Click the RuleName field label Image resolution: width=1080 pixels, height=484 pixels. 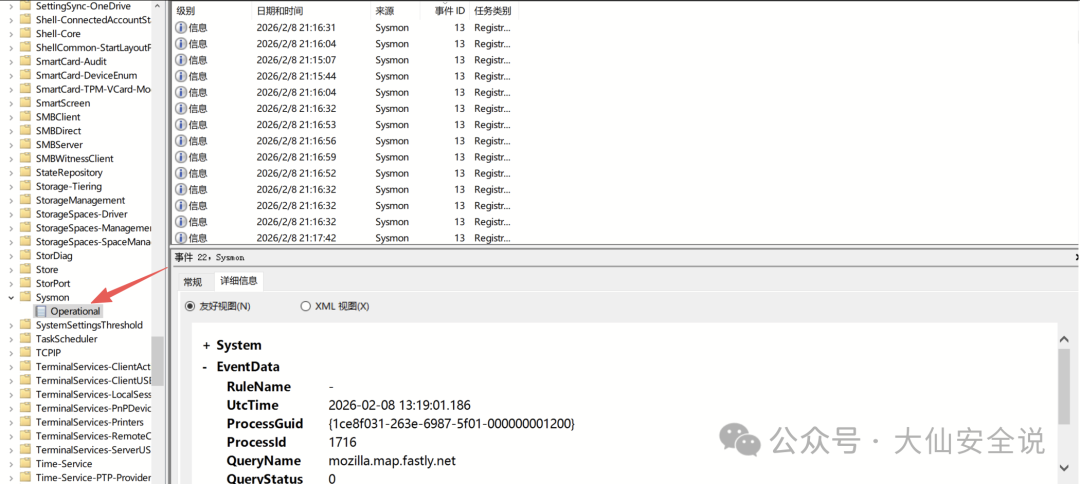click(258, 386)
